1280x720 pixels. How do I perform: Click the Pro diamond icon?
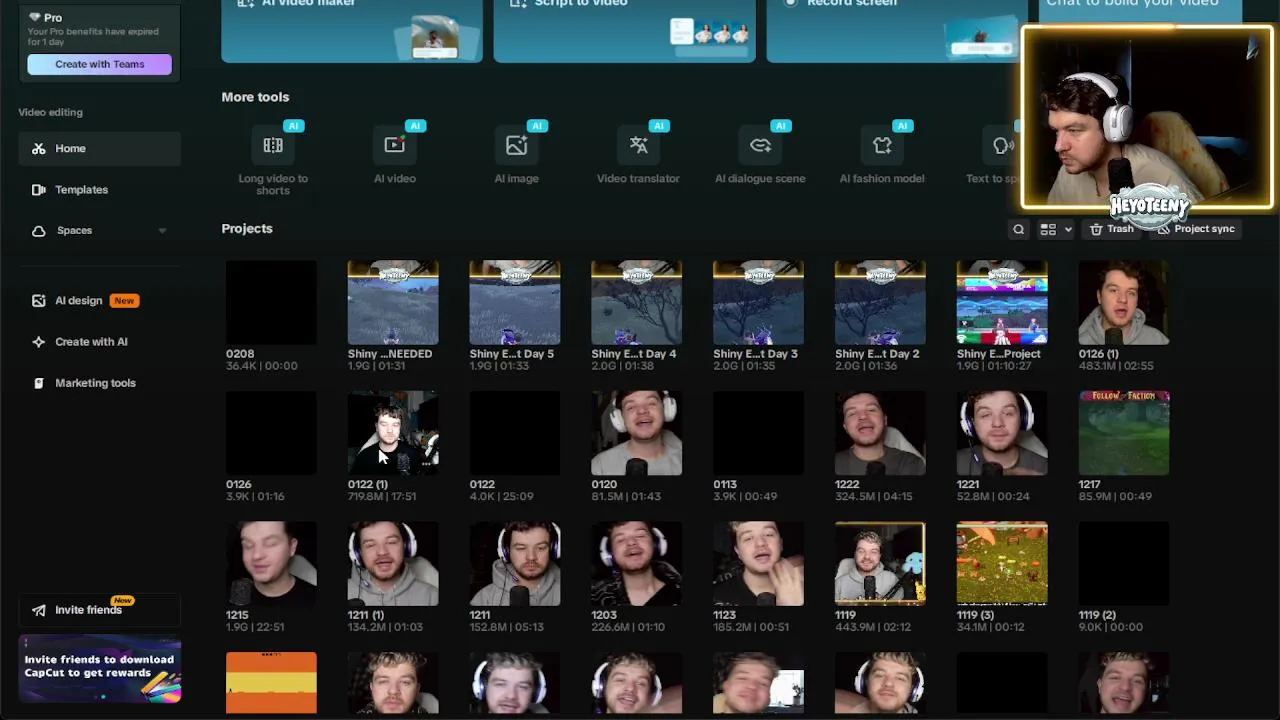coord(35,17)
